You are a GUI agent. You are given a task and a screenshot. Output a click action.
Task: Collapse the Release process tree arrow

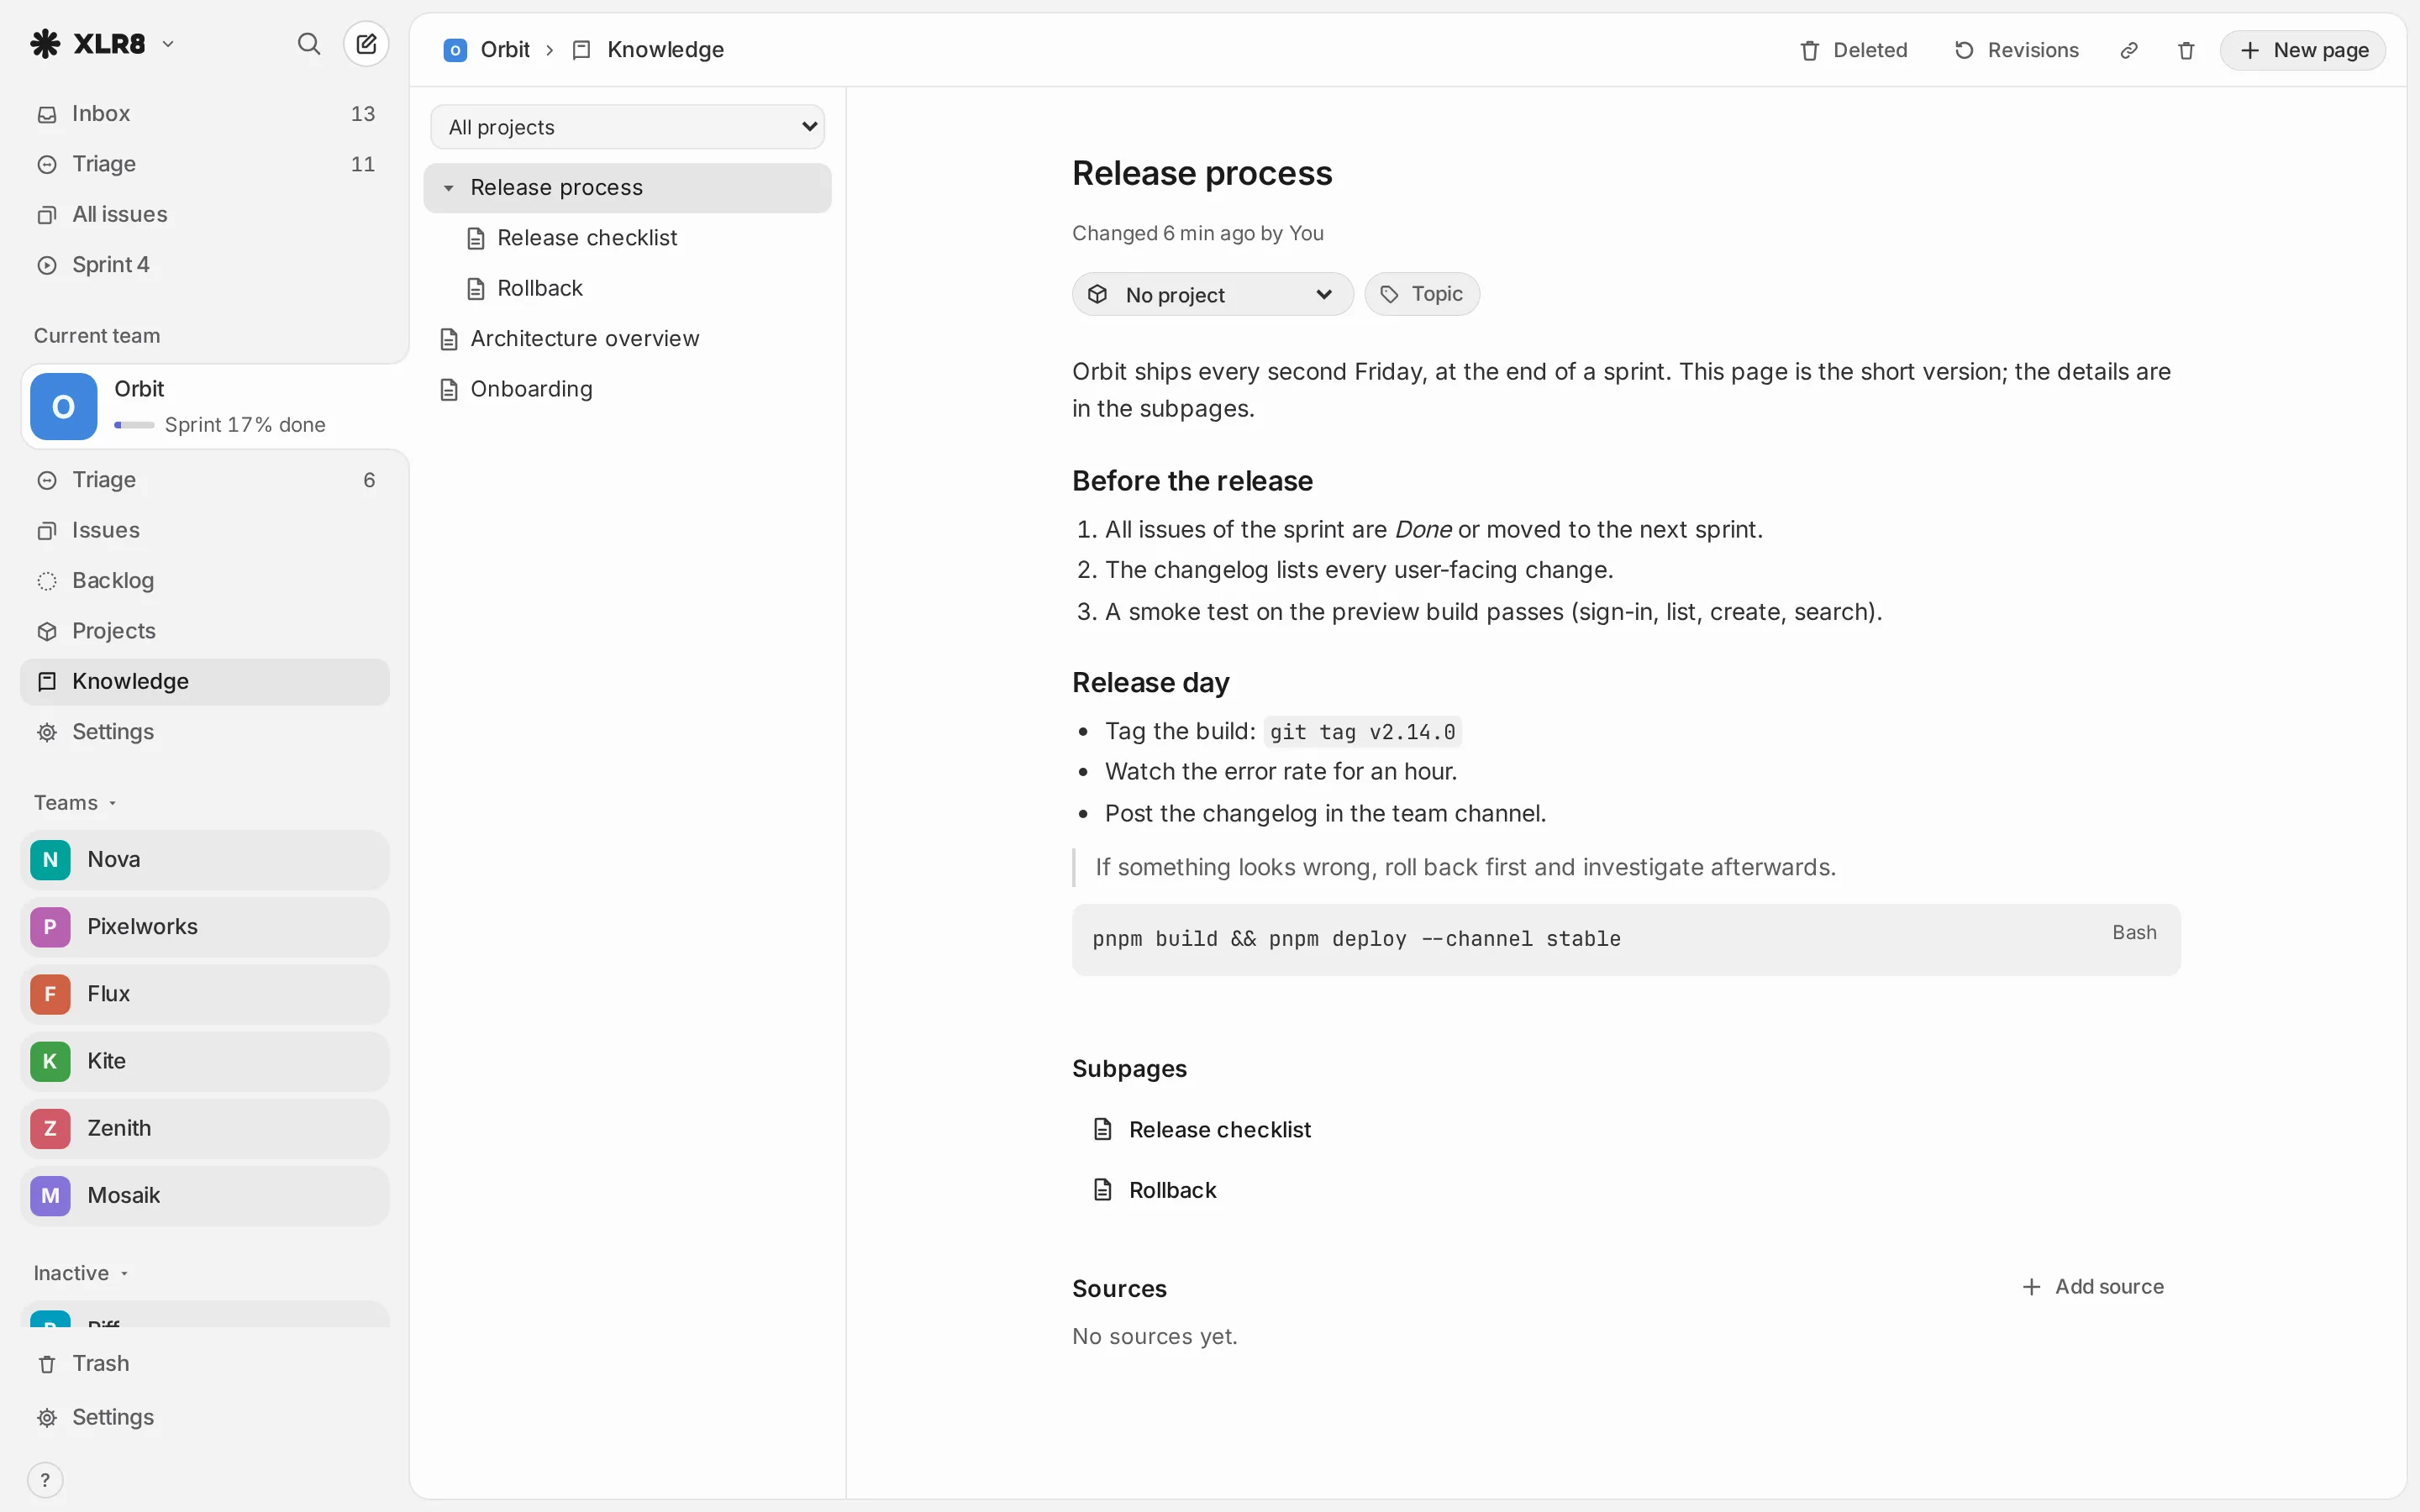pyautogui.click(x=449, y=188)
